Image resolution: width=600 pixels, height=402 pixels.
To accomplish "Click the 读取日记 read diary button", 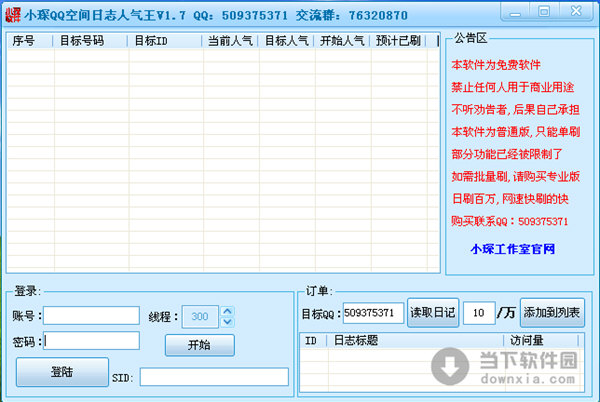I will click(433, 313).
